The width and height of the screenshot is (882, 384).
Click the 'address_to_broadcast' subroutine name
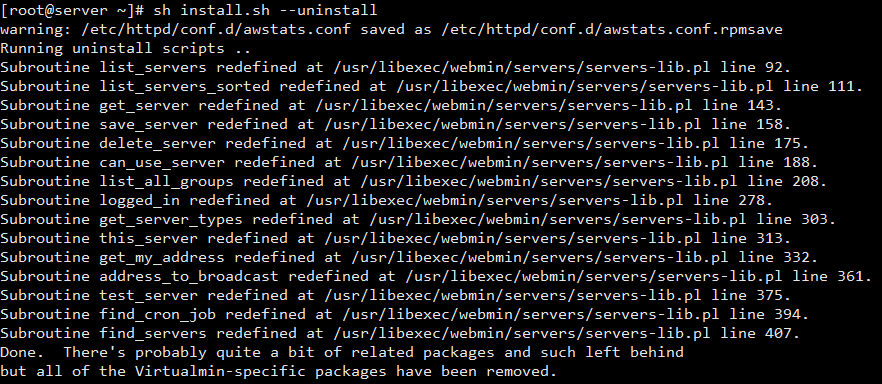point(189,276)
